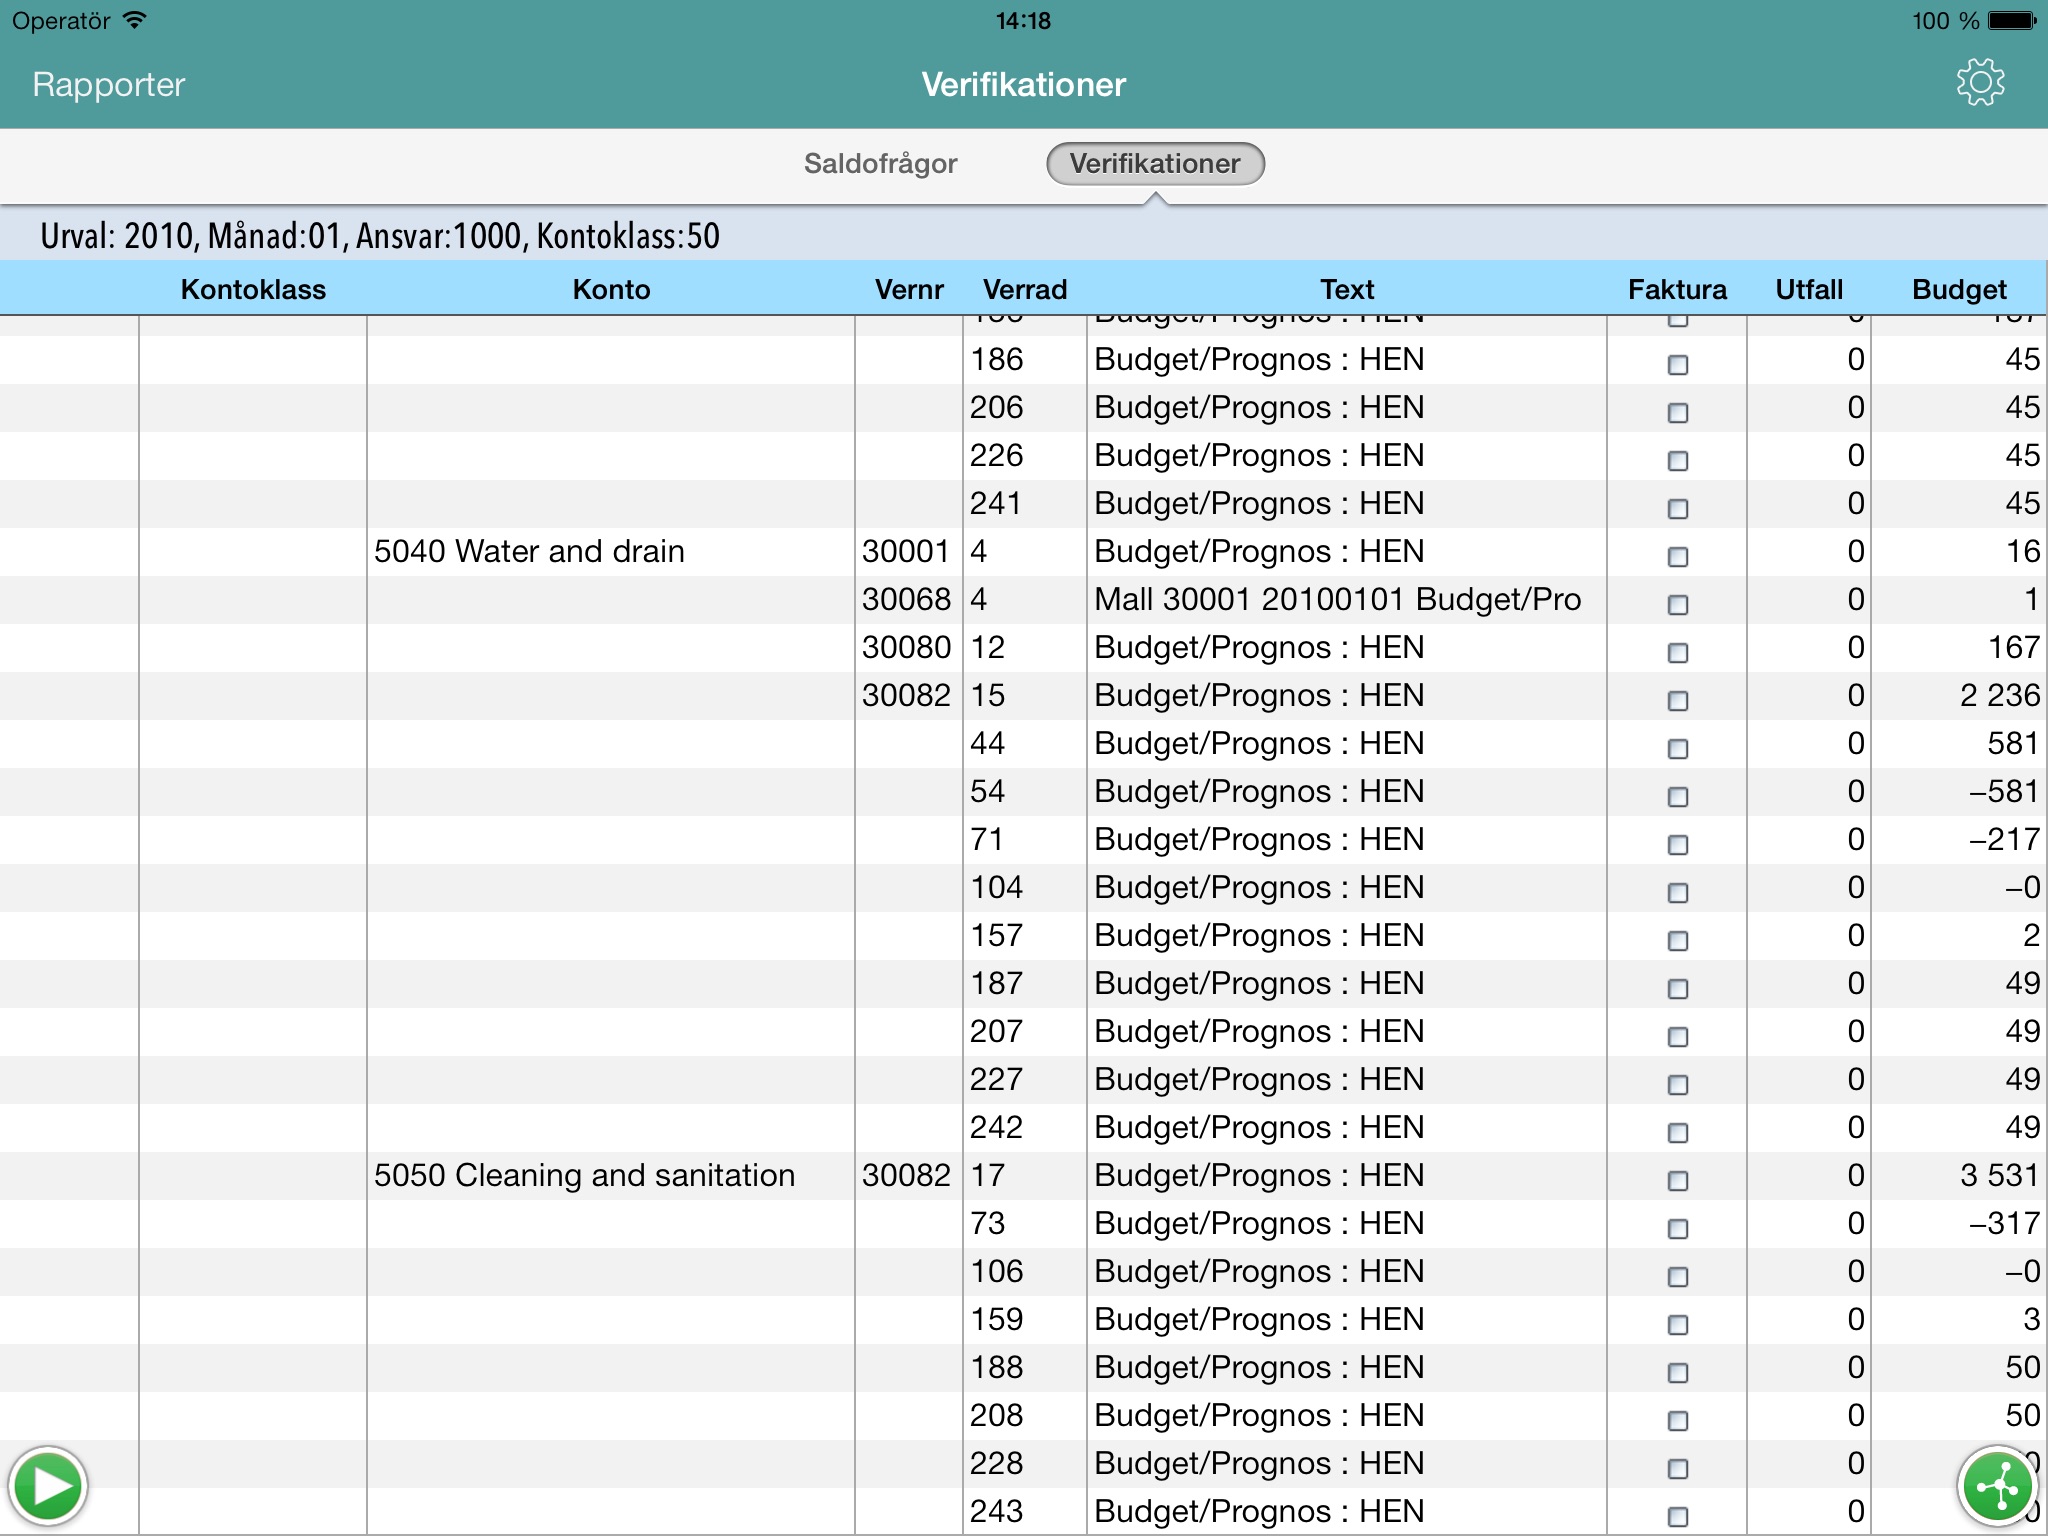Select budget value –217
The image size is (2048, 1536).
coord(2004,839)
